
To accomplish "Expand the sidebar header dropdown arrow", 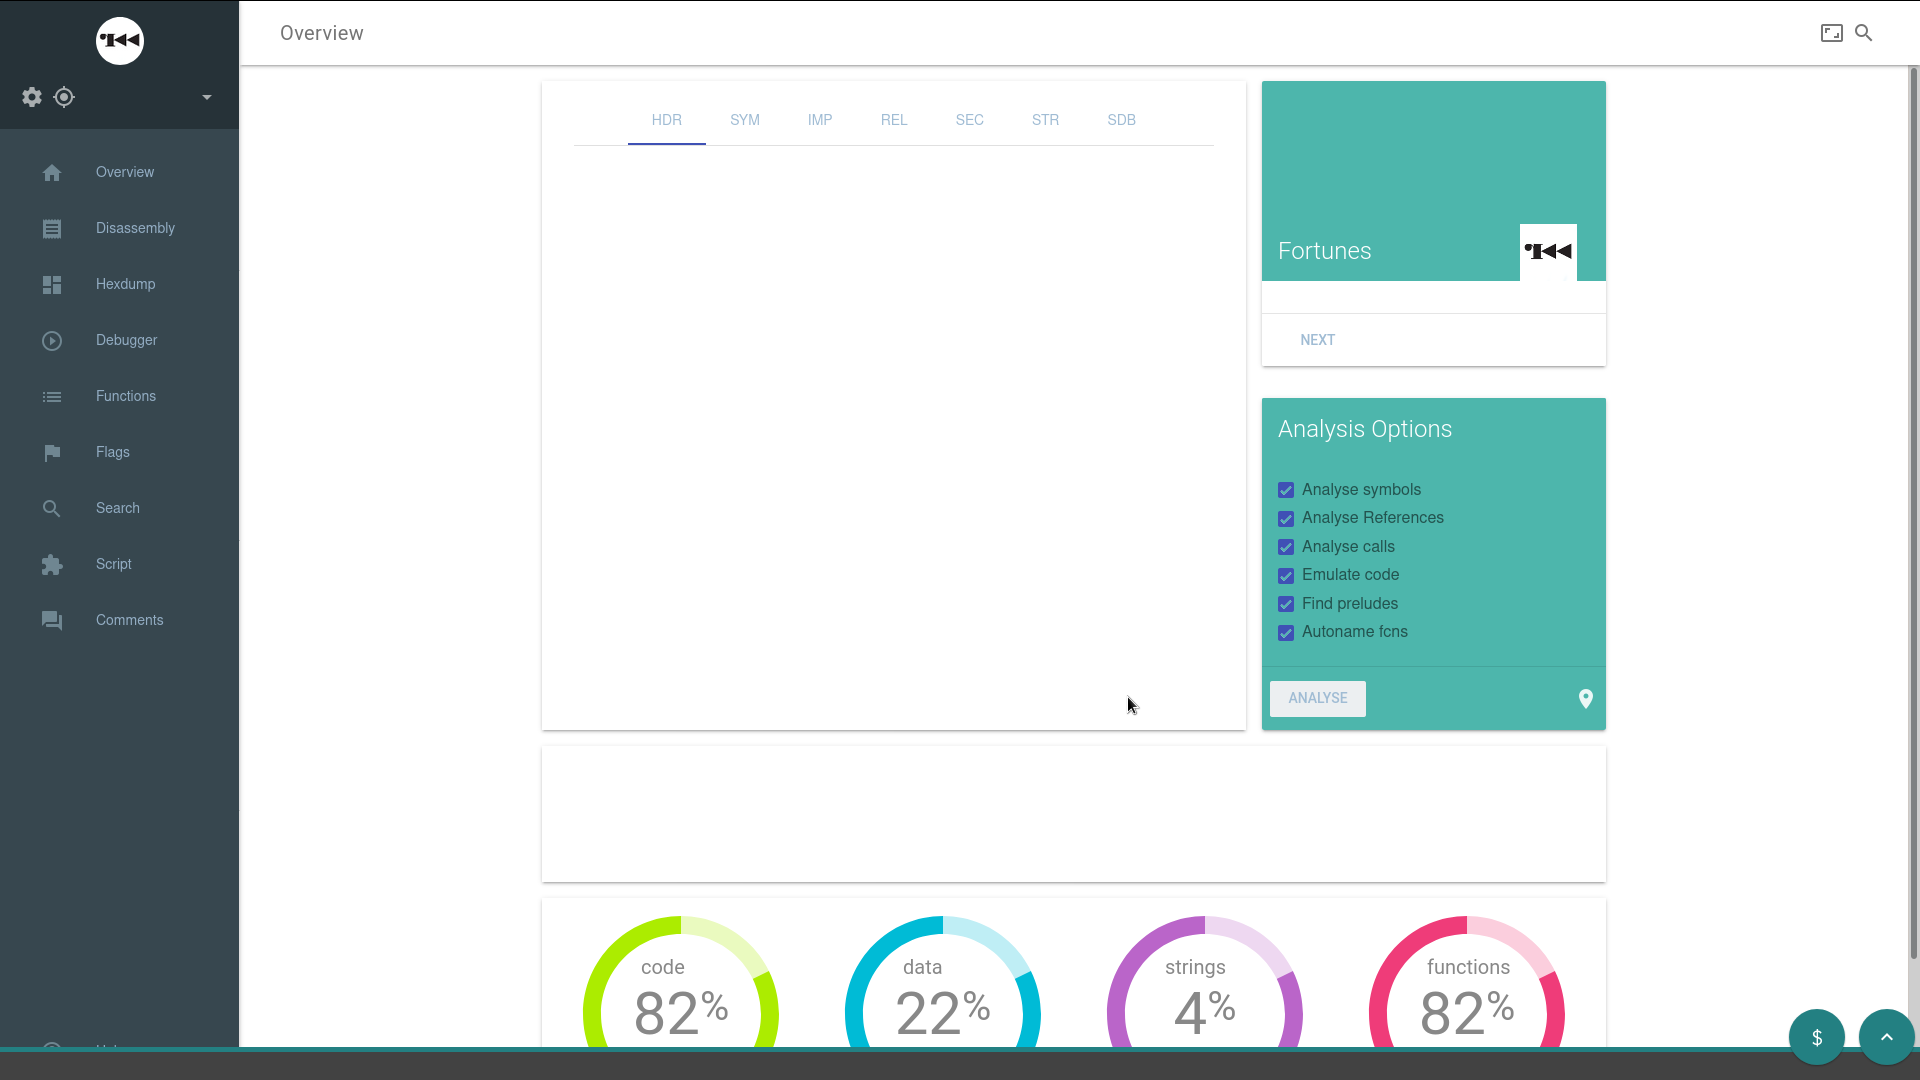I will coord(207,97).
